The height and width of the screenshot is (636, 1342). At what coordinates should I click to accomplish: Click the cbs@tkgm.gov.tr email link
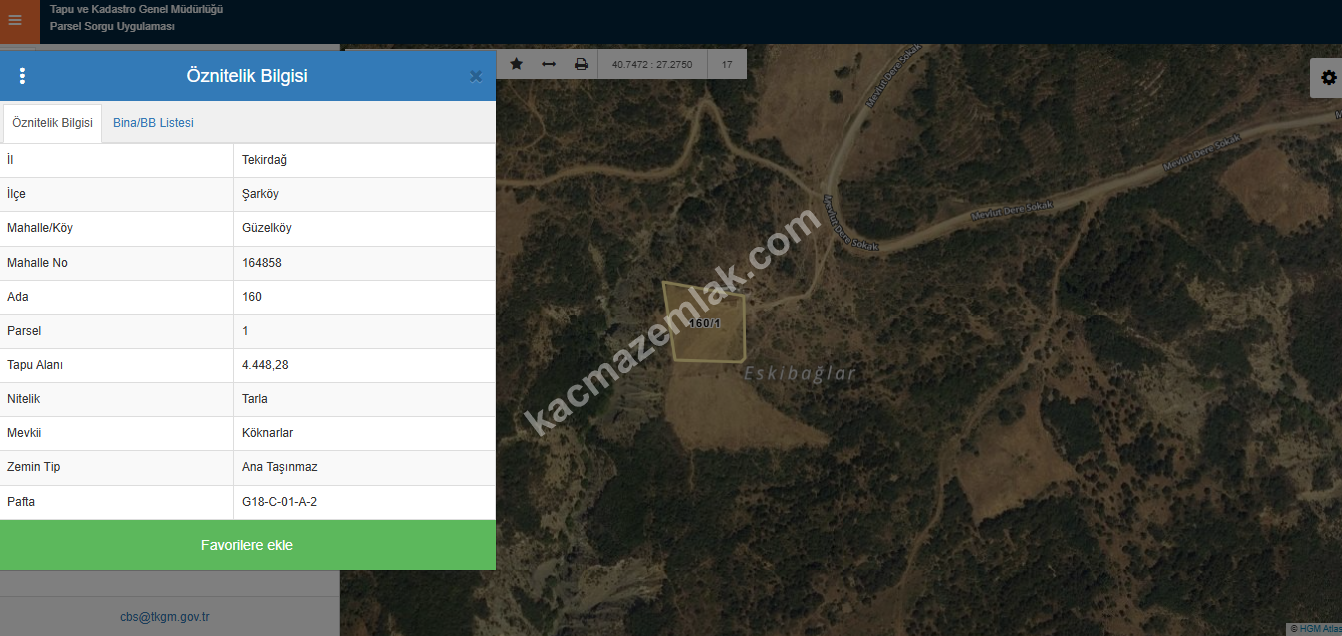click(x=165, y=617)
